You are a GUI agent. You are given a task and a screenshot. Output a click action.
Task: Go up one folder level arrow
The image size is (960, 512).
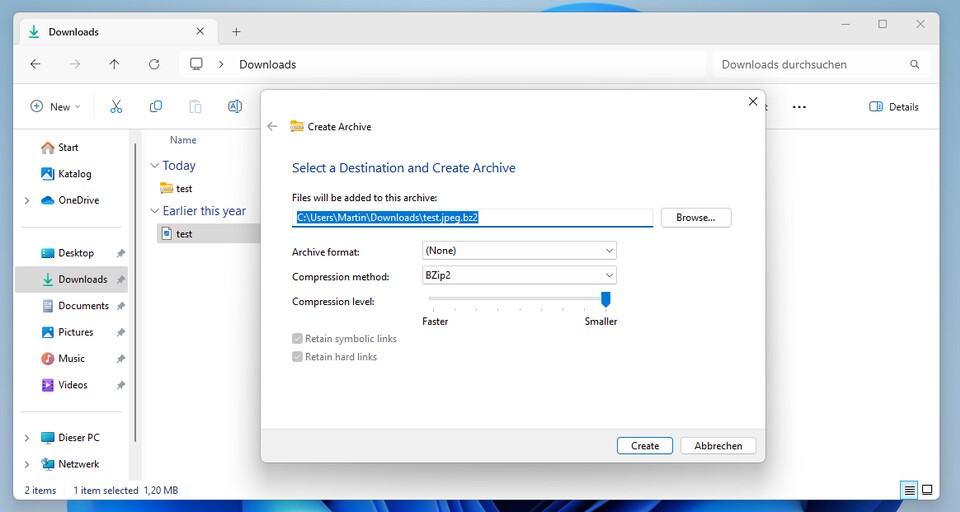tap(114, 64)
